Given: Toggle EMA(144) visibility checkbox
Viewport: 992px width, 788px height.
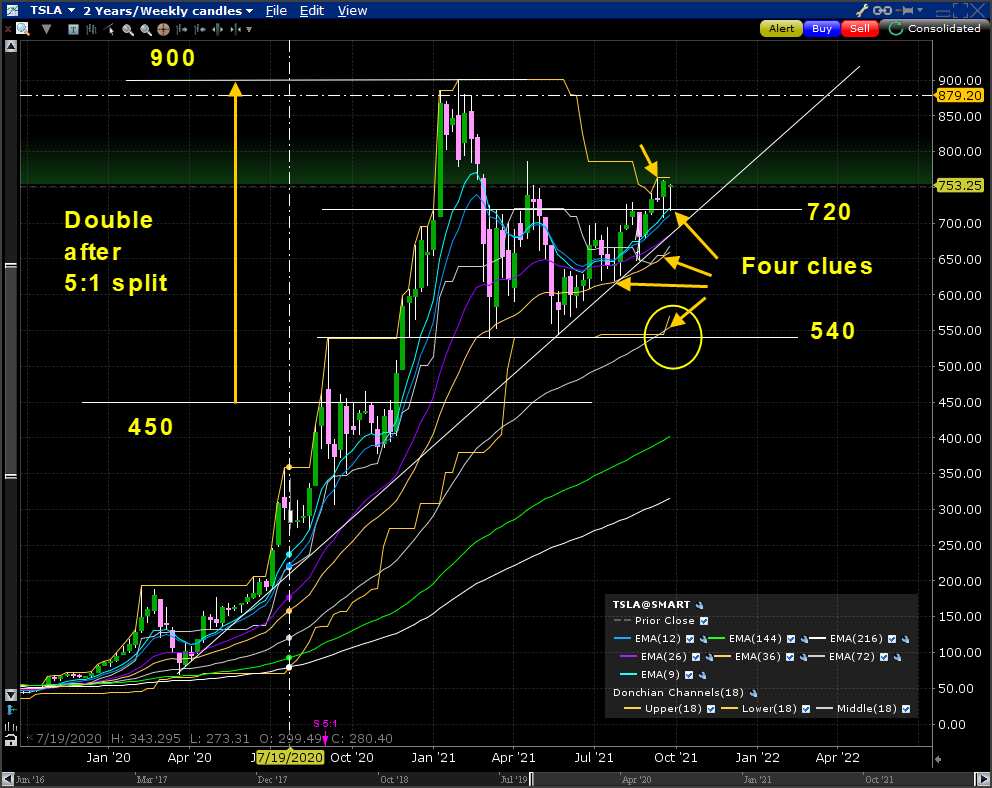Looking at the screenshot, I should point(791,639).
